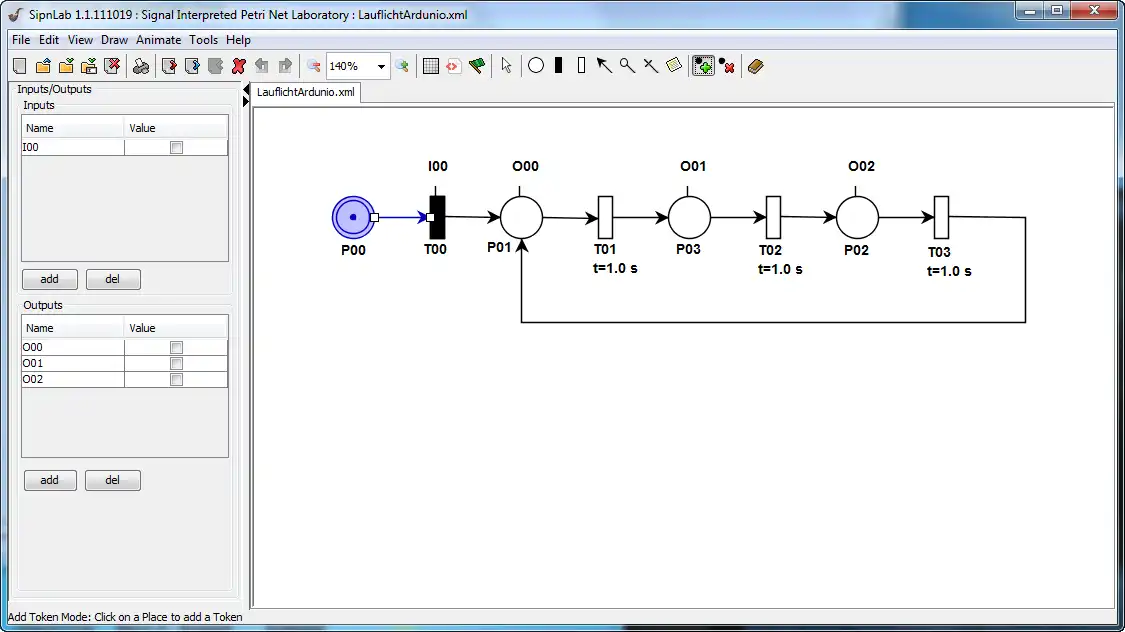
Task: Click the Open file icon
Action: point(43,66)
